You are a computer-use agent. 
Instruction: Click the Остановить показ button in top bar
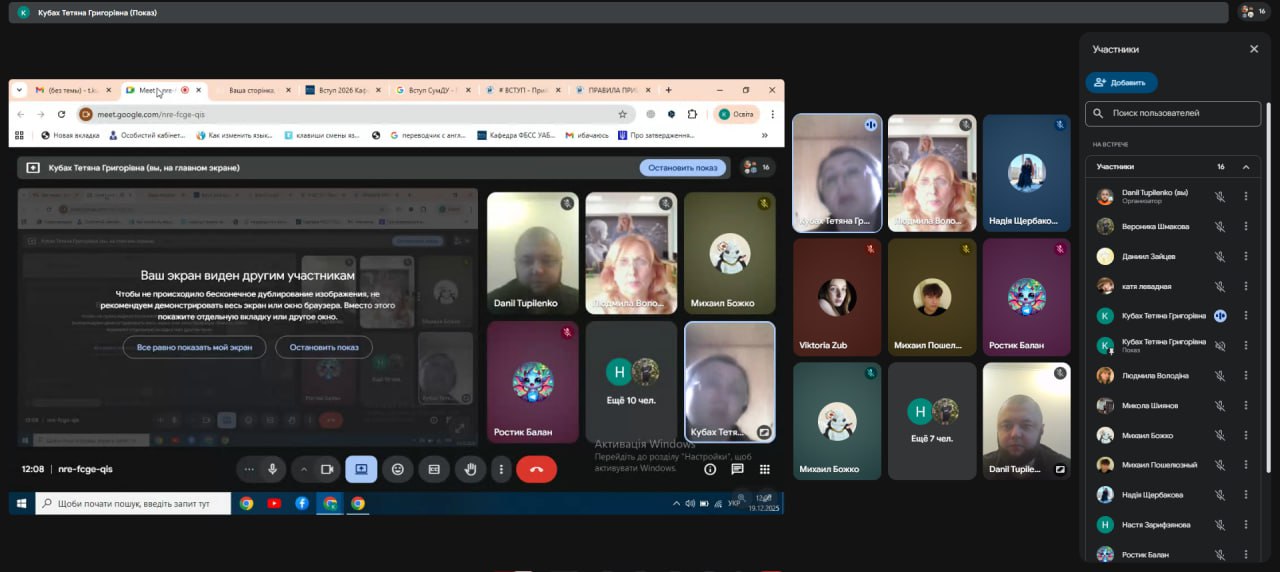coord(682,168)
